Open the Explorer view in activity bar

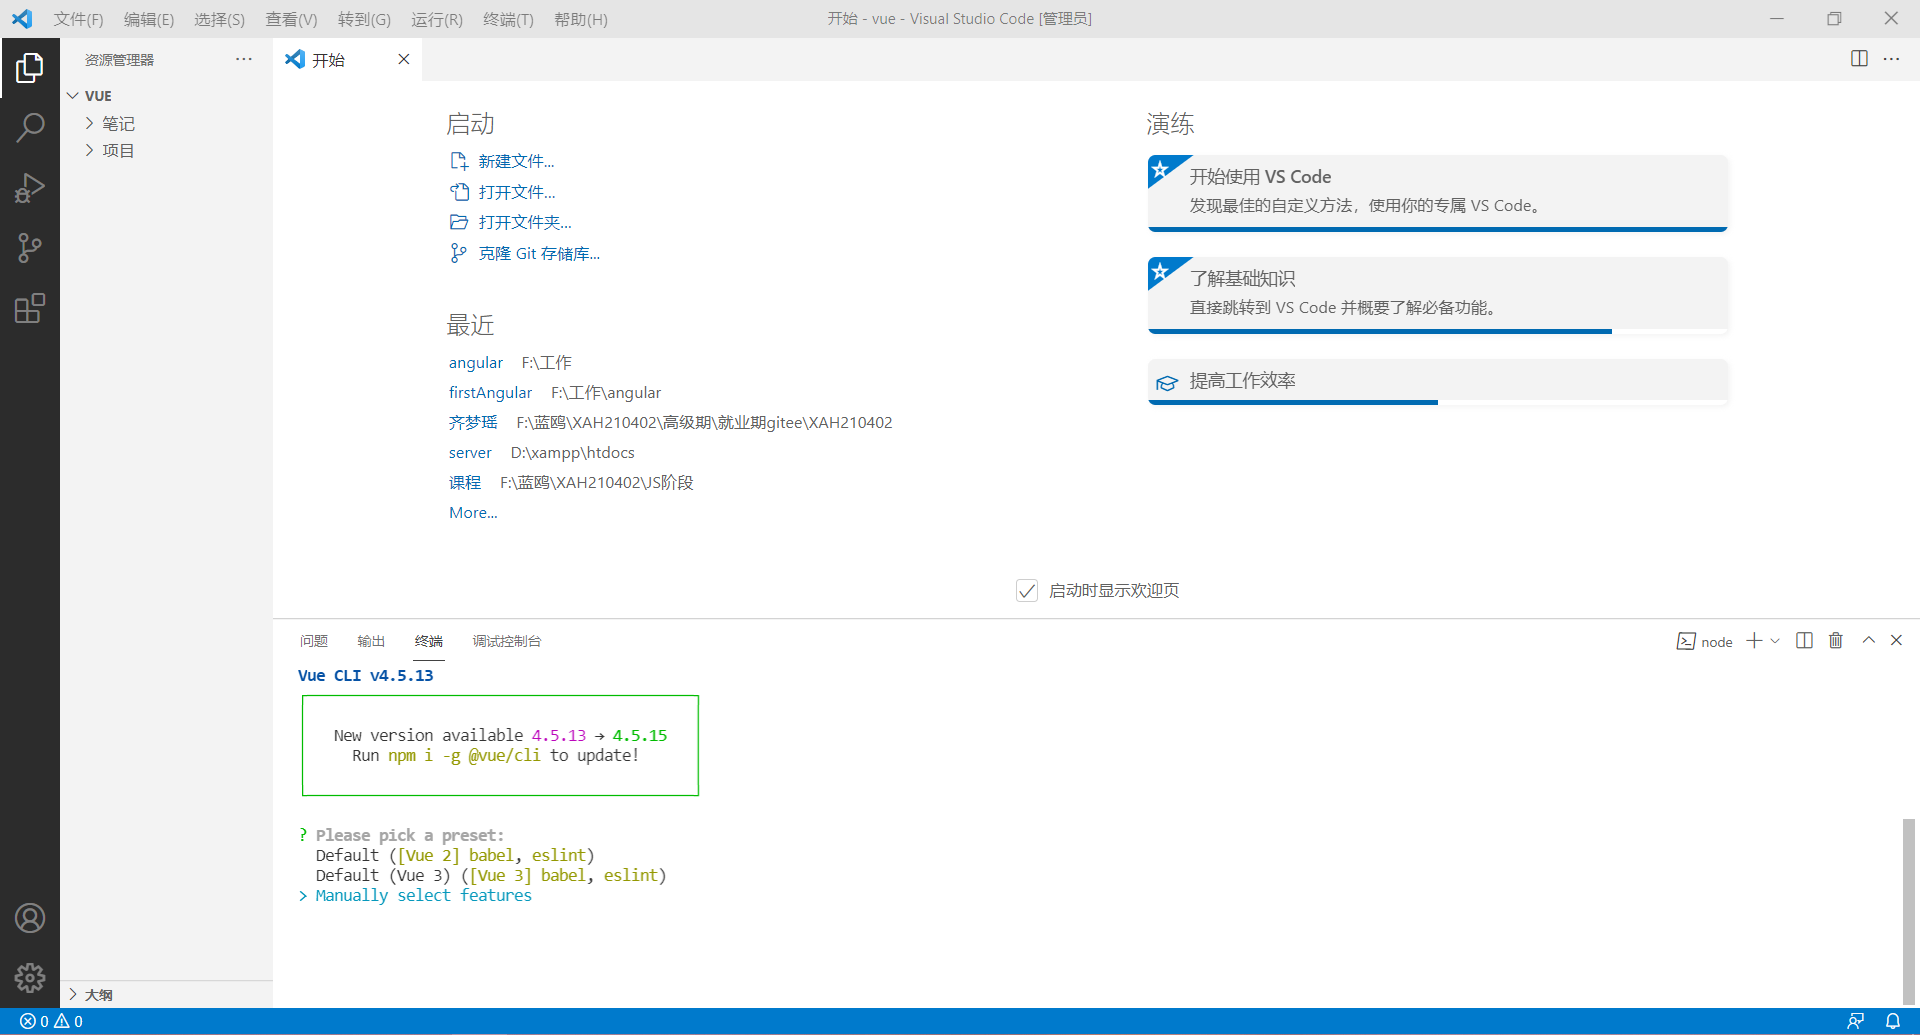click(x=30, y=68)
